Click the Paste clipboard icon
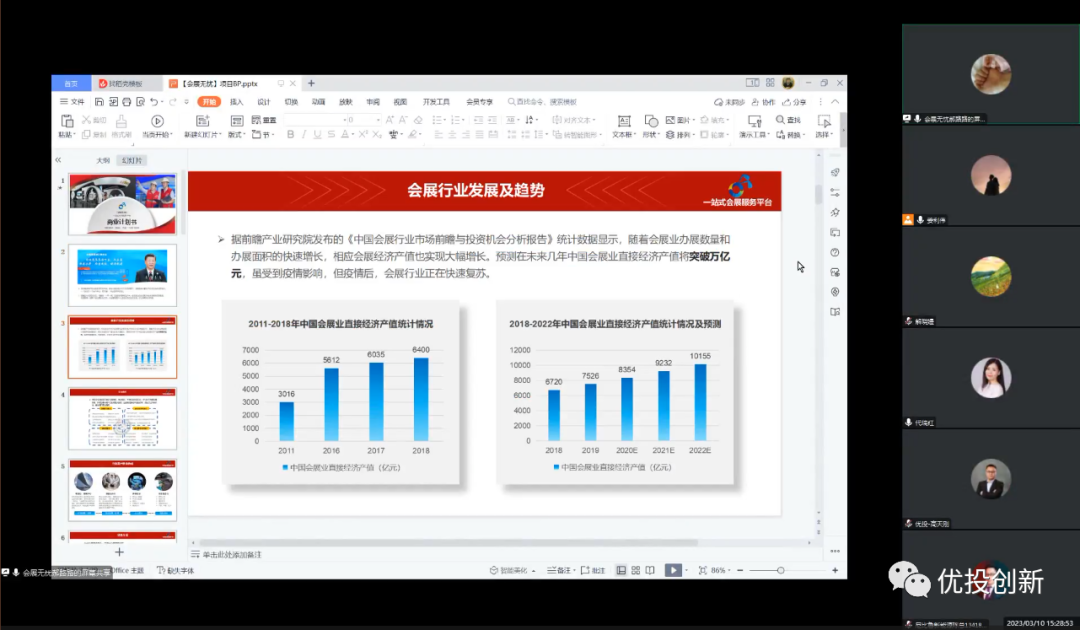This screenshot has height=630, width=1080. 67,121
